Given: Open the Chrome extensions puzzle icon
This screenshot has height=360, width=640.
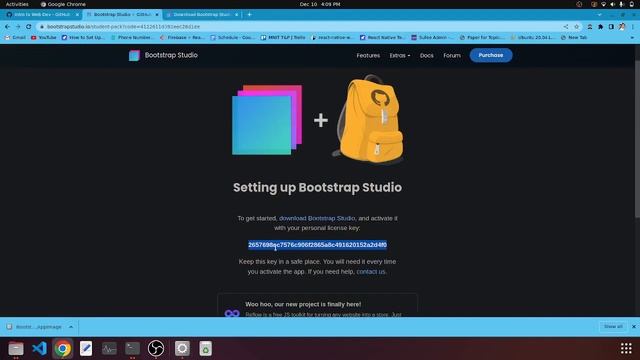Looking at the screenshot, I should point(600,27).
